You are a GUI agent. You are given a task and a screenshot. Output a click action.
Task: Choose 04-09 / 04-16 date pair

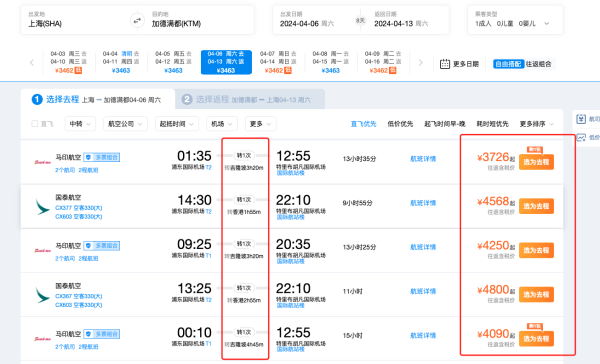tap(383, 62)
